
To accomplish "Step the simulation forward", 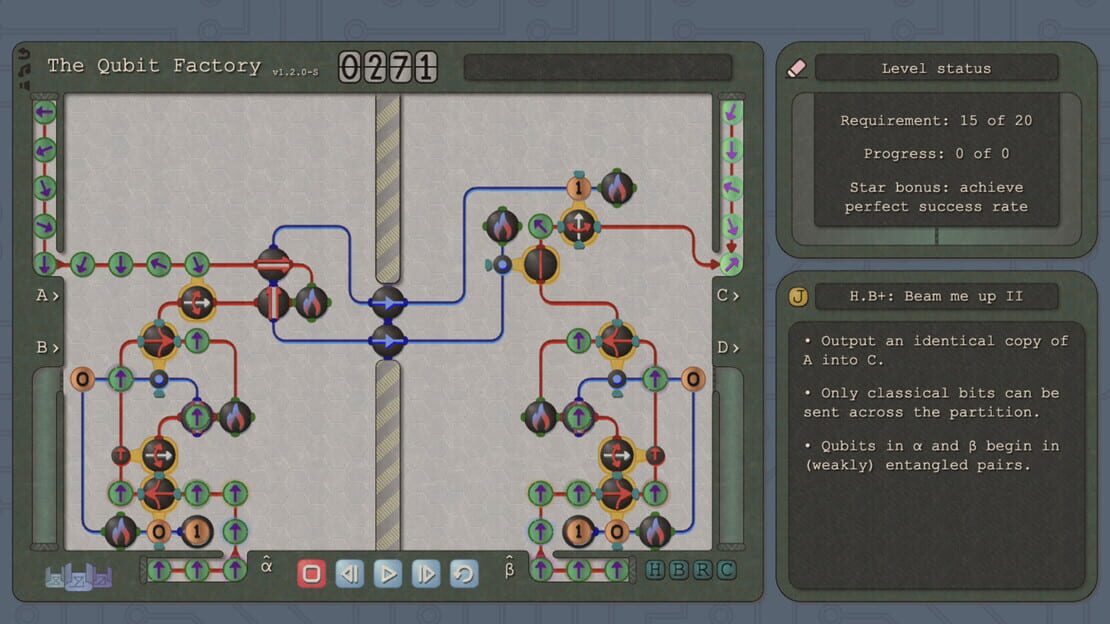I will coord(425,573).
